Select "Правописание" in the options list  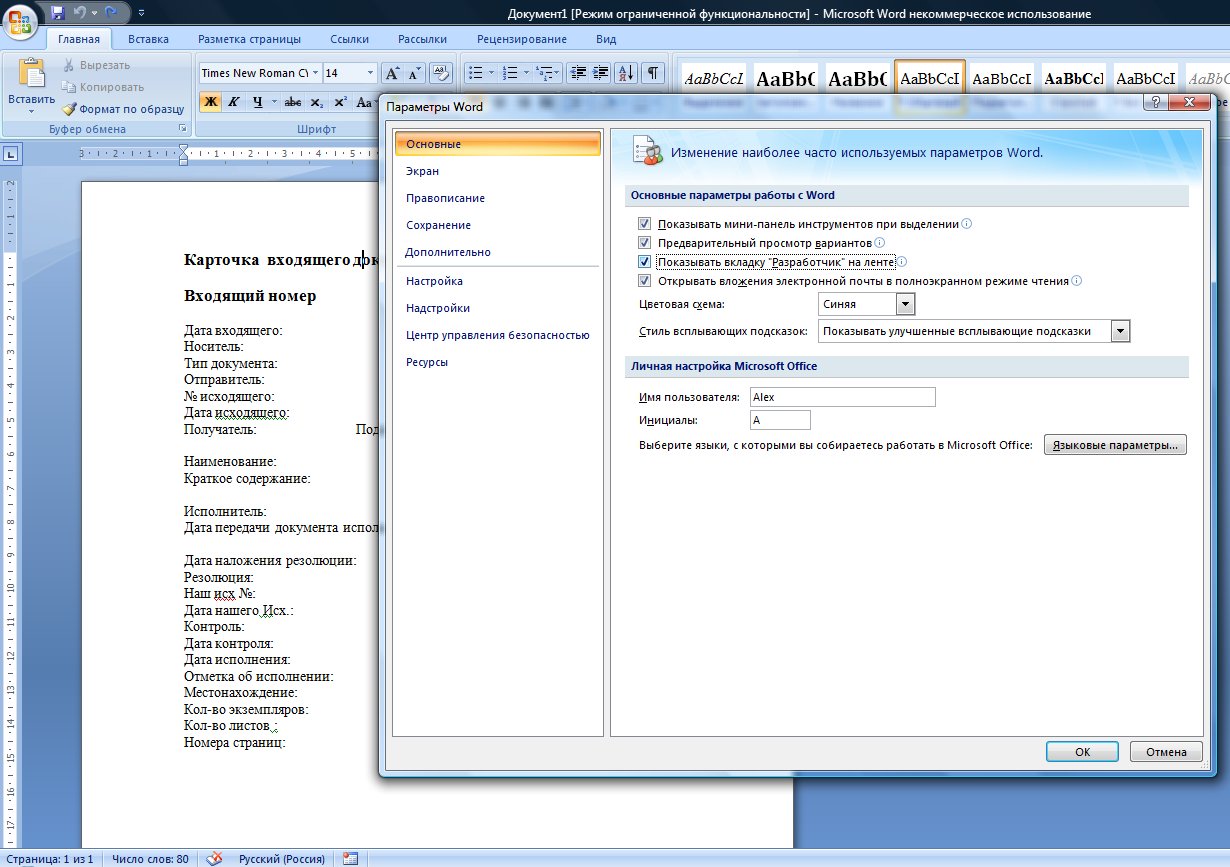445,198
